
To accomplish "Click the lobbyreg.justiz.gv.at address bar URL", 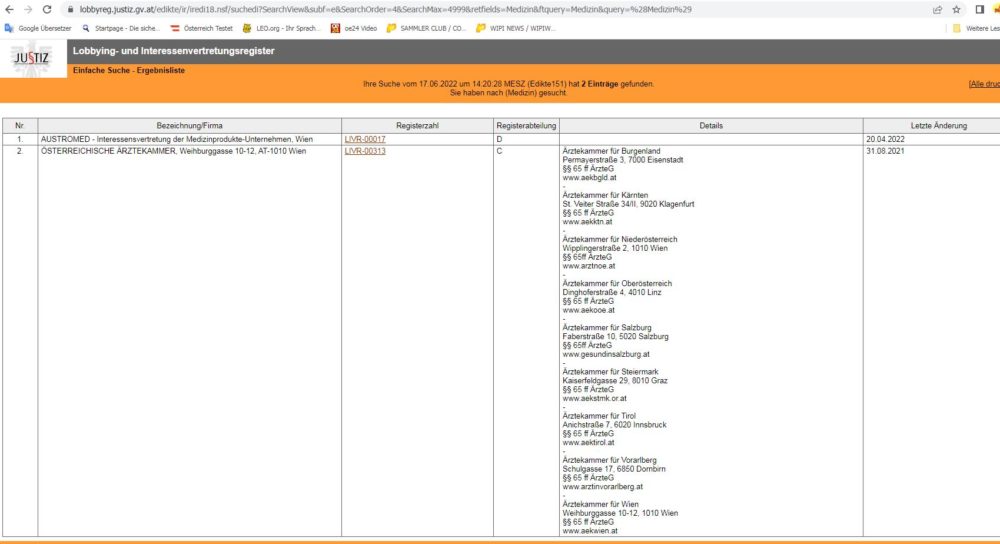I will [385, 10].
